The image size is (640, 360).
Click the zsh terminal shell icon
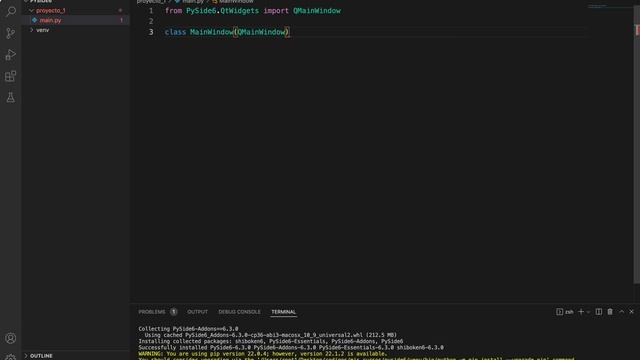(x=560, y=312)
